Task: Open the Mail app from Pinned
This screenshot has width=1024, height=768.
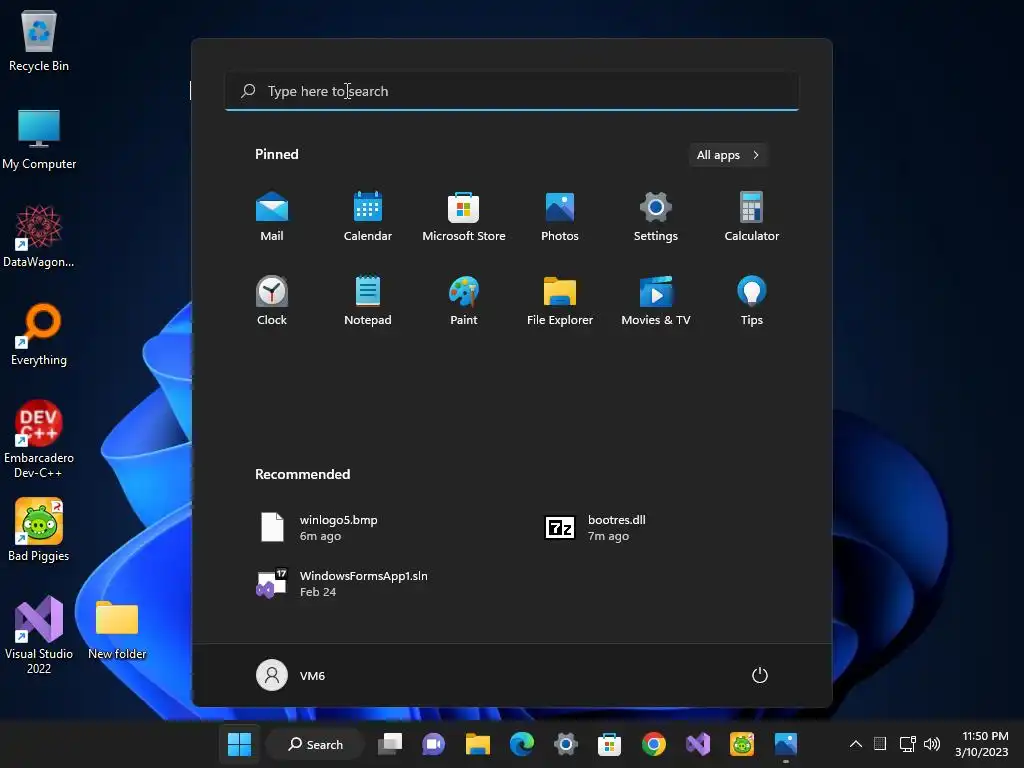Action: (x=272, y=217)
